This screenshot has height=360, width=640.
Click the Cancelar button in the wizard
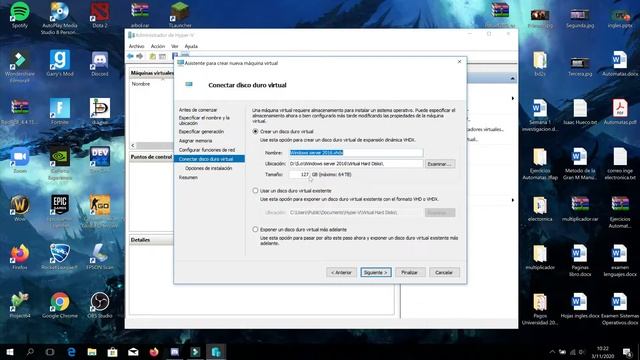tap(444, 272)
